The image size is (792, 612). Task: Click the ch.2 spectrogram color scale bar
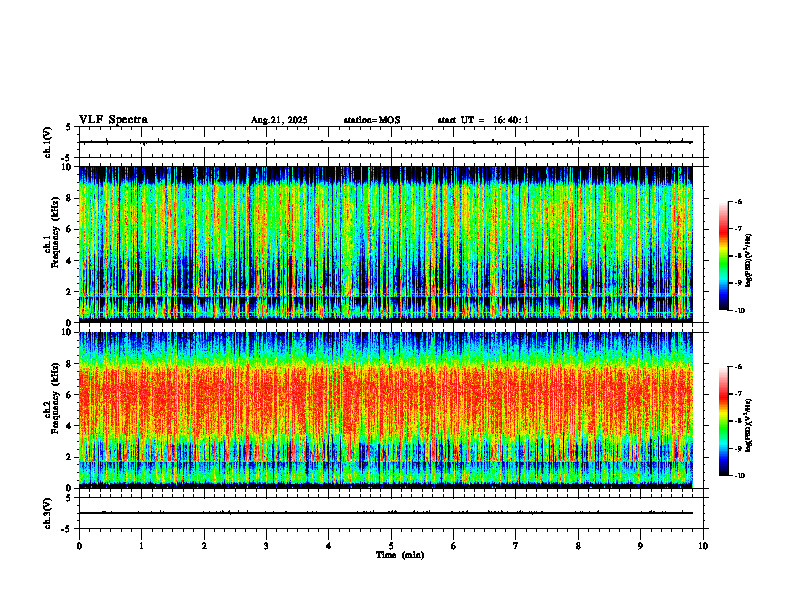pyautogui.click(x=723, y=421)
